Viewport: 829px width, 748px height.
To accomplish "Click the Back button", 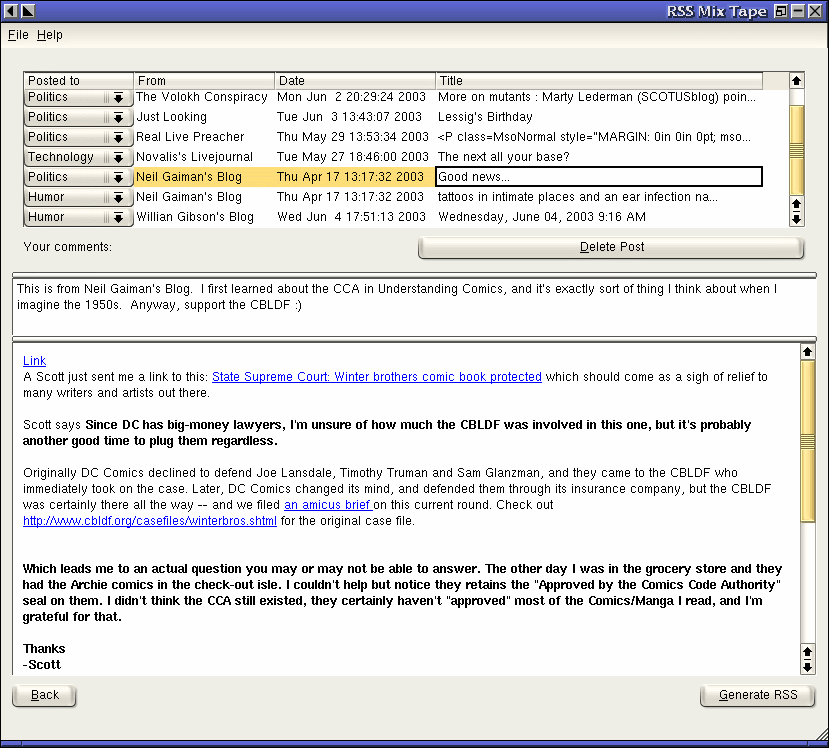I will [44, 695].
